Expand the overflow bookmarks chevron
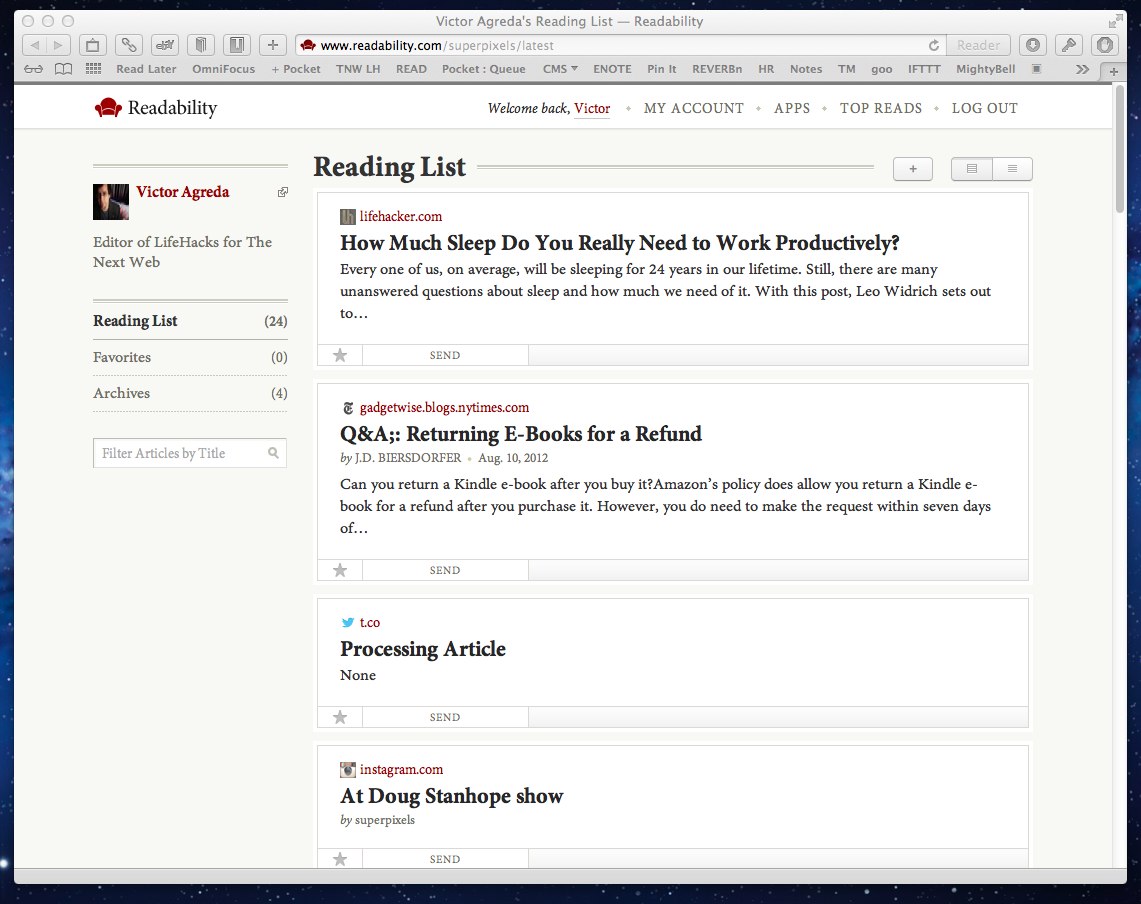 1082,71
